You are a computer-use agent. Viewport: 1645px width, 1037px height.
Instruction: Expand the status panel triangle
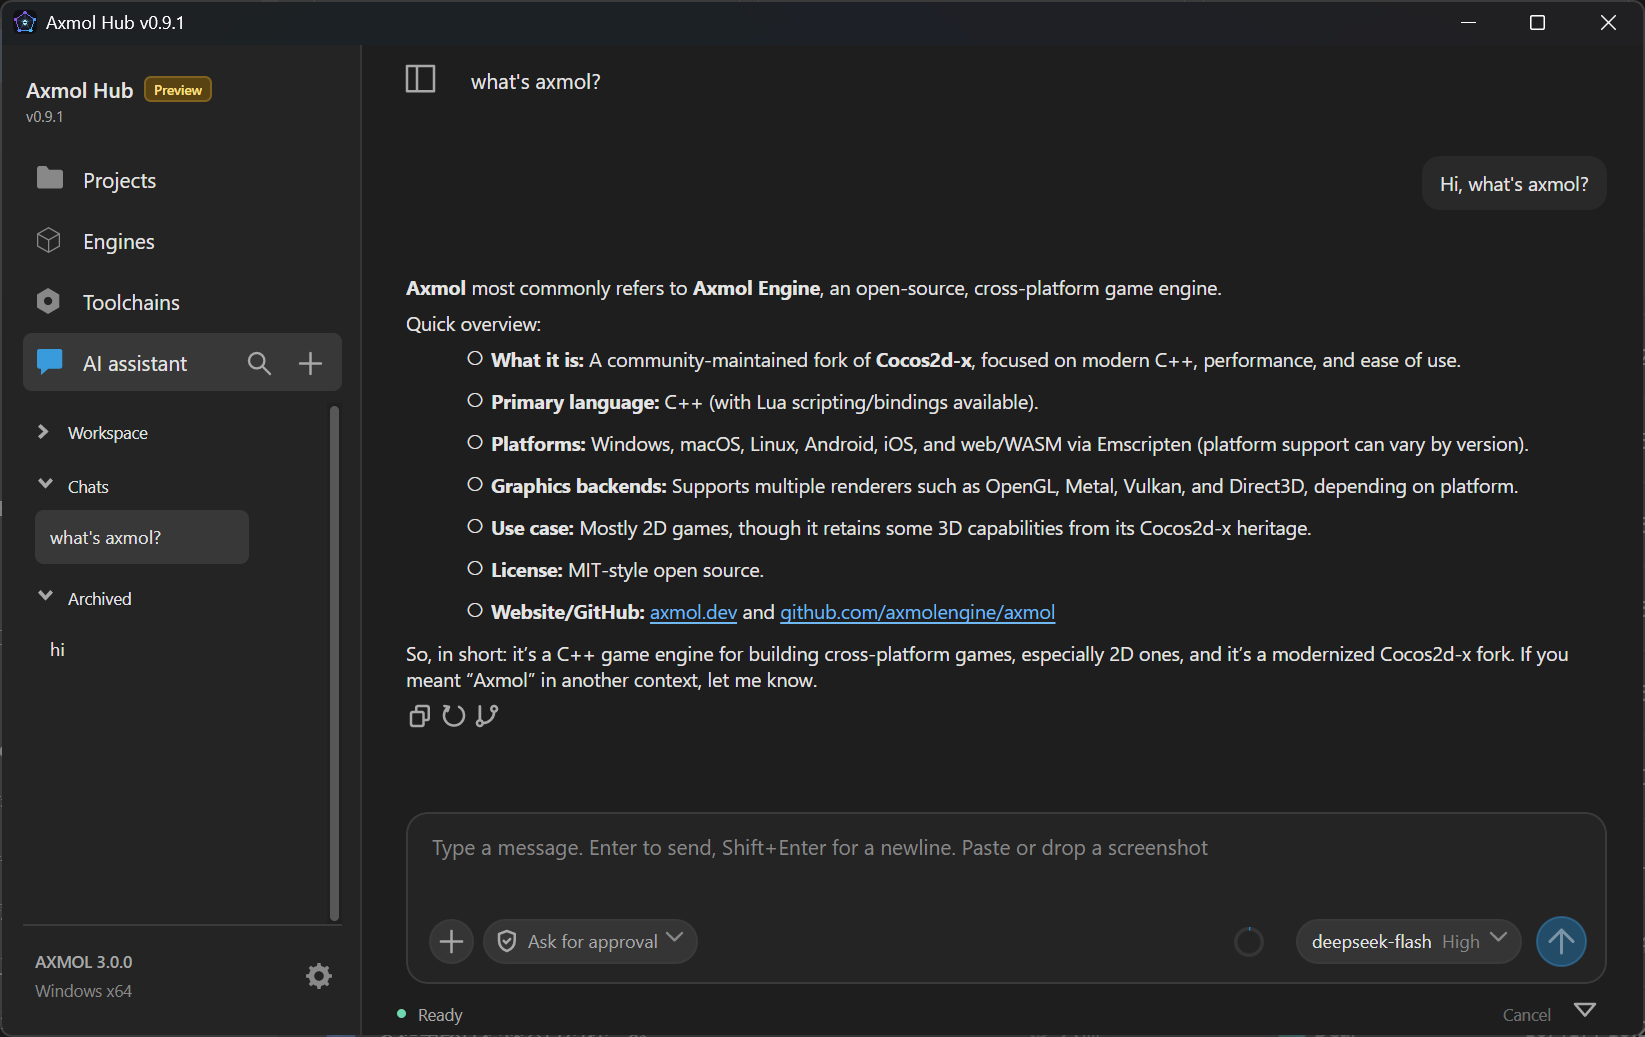point(1585,1009)
